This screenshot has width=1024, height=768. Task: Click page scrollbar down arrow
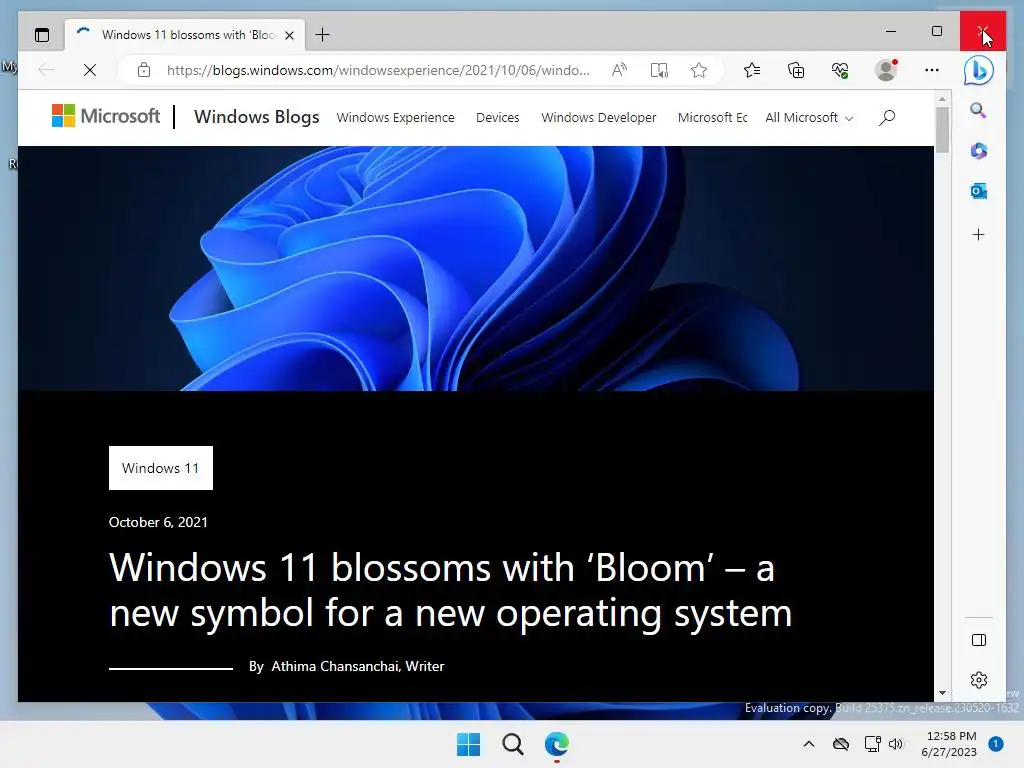point(942,692)
